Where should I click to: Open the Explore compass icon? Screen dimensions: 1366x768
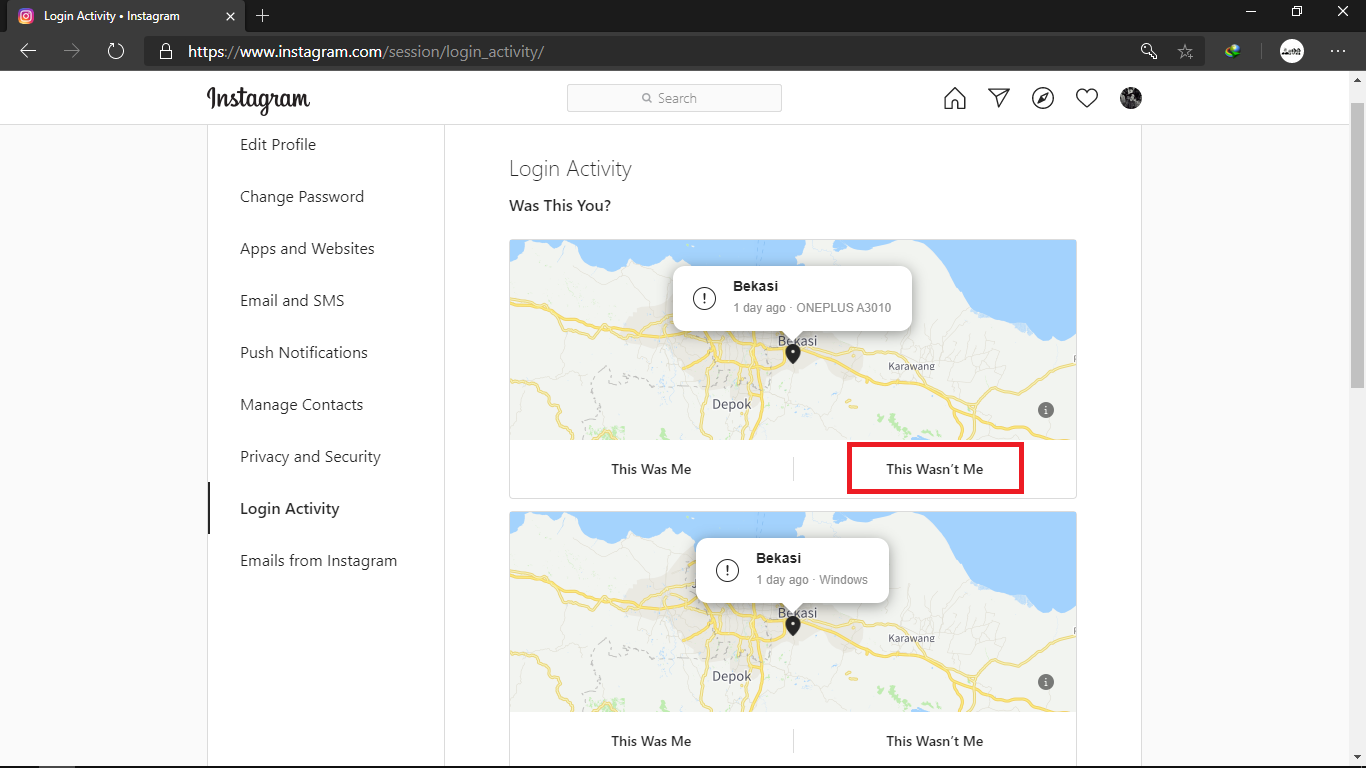pyautogui.click(x=1043, y=98)
